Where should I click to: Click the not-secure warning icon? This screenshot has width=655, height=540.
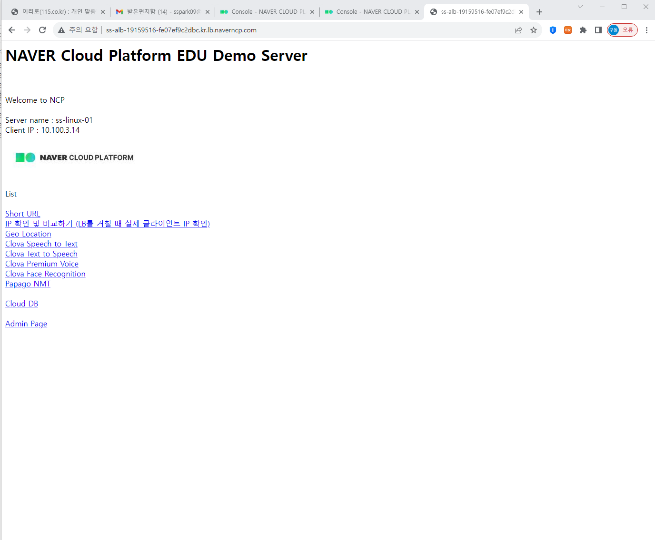61,30
